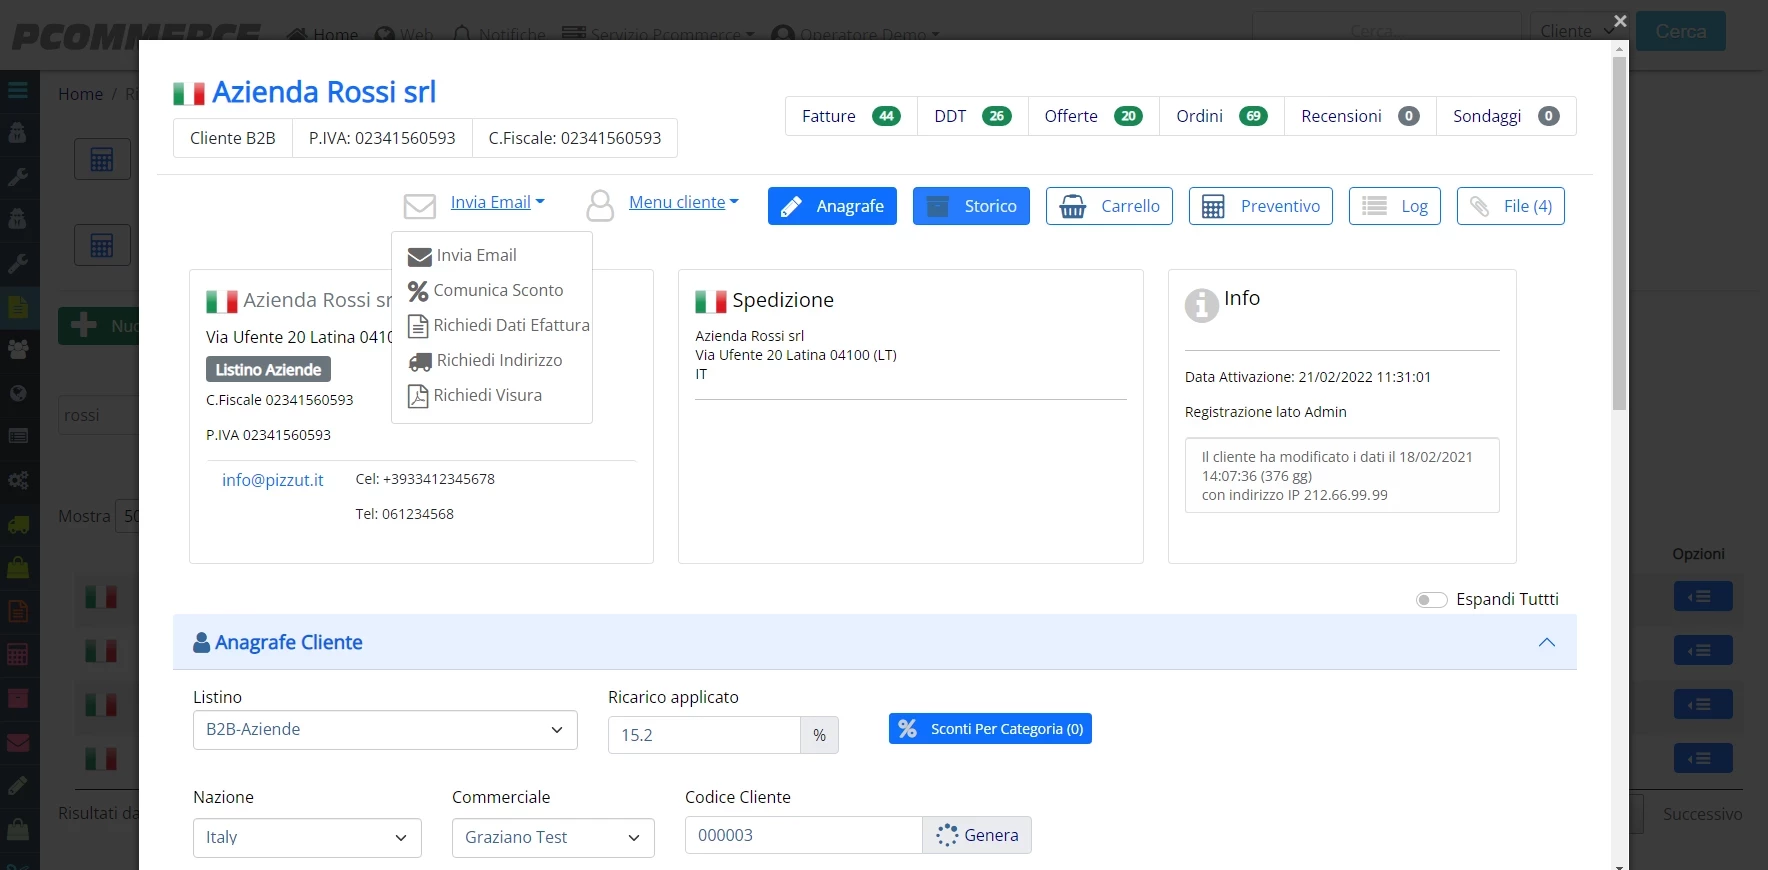Viewport: 1768px width, 870px height.
Task: Click the Ricarico applicato input field
Action: coord(704,735)
